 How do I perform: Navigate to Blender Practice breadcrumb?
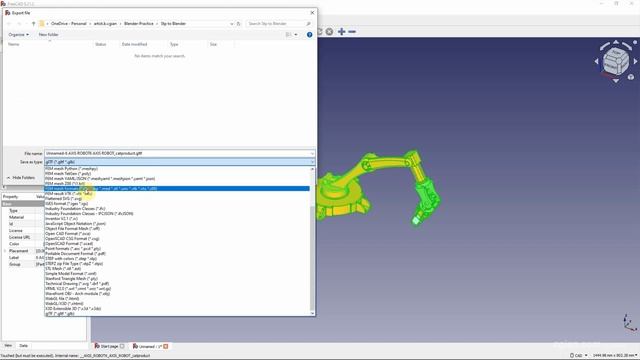coord(139,24)
